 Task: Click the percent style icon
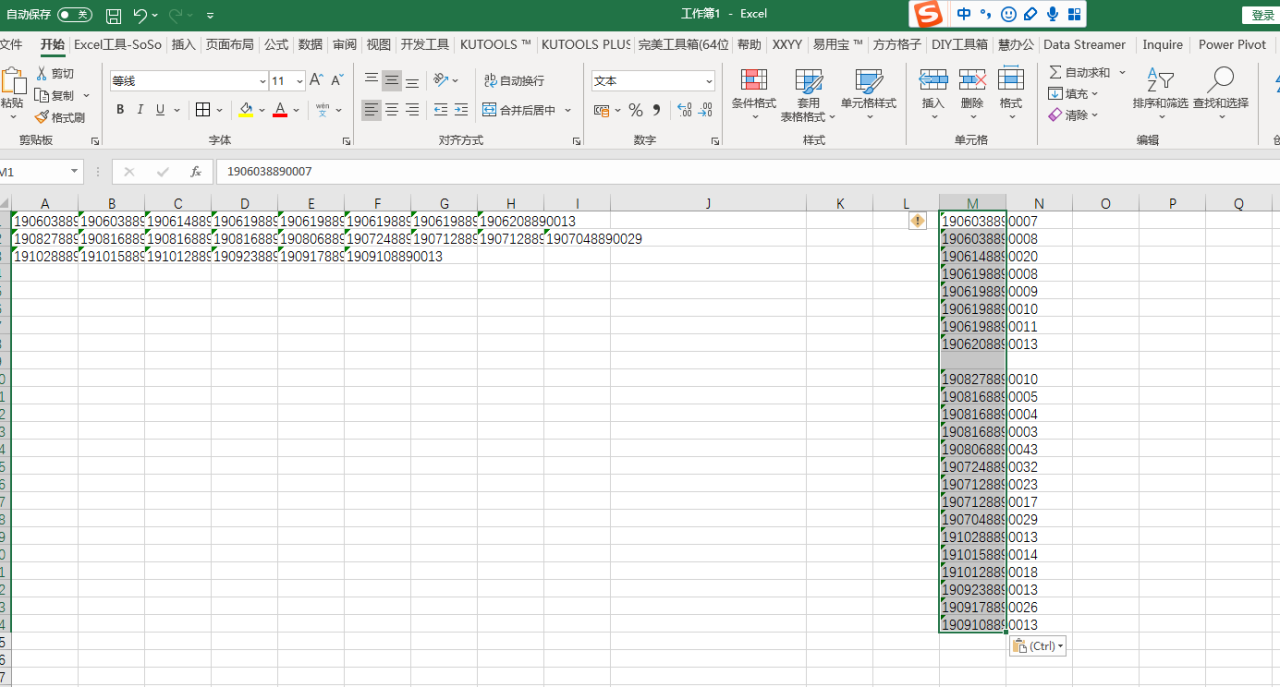635,110
